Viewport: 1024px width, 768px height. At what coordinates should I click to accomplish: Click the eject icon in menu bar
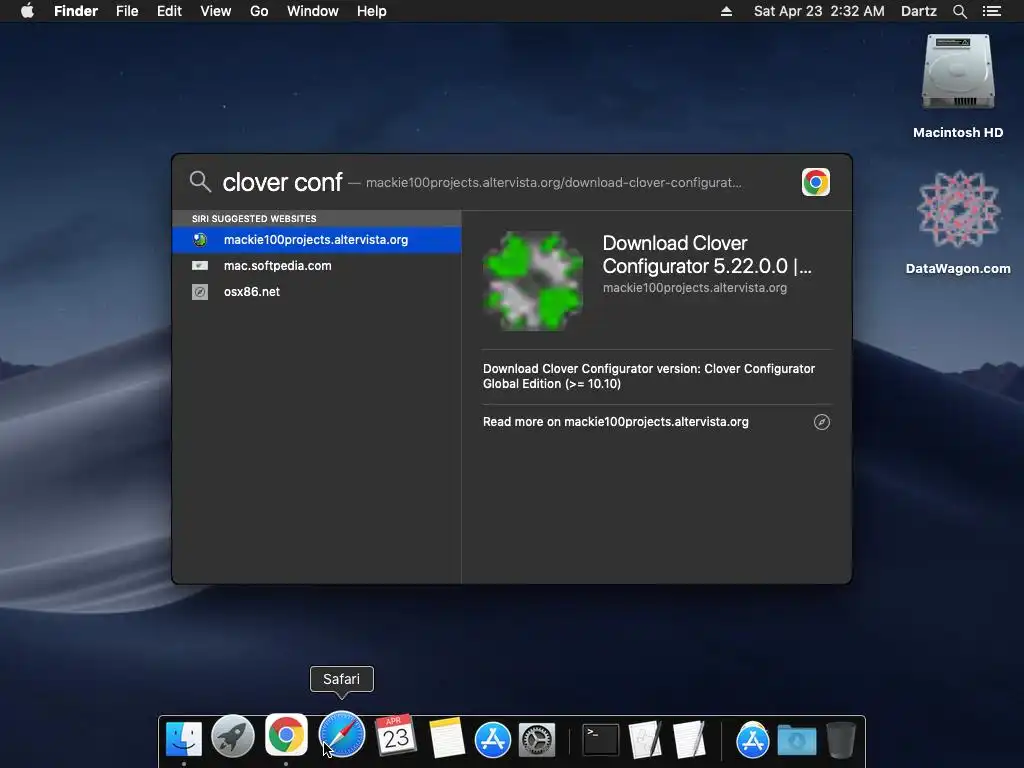click(726, 11)
